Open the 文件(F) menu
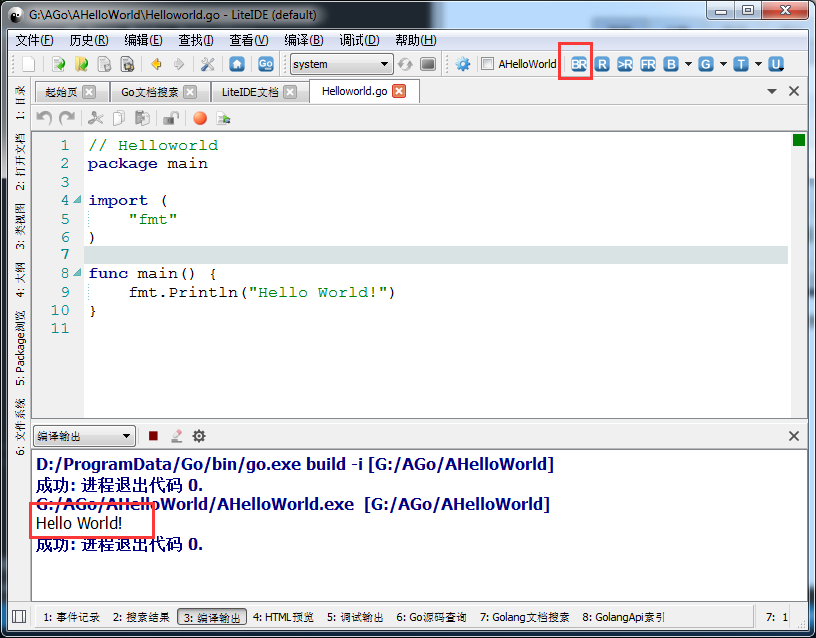Image resolution: width=816 pixels, height=638 pixels. coord(34,40)
